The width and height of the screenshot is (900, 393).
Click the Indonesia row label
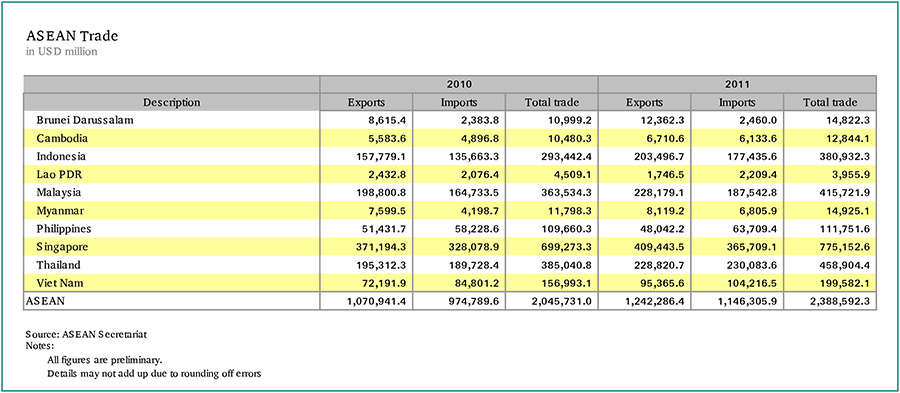pos(61,156)
